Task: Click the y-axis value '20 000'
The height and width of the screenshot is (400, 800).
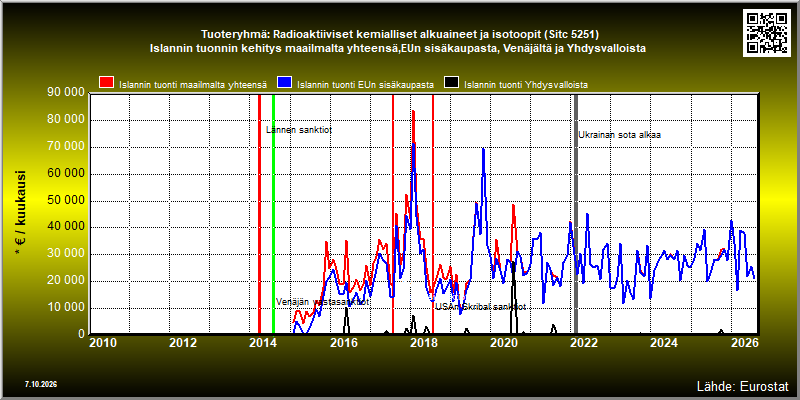Action: [66, 281]
